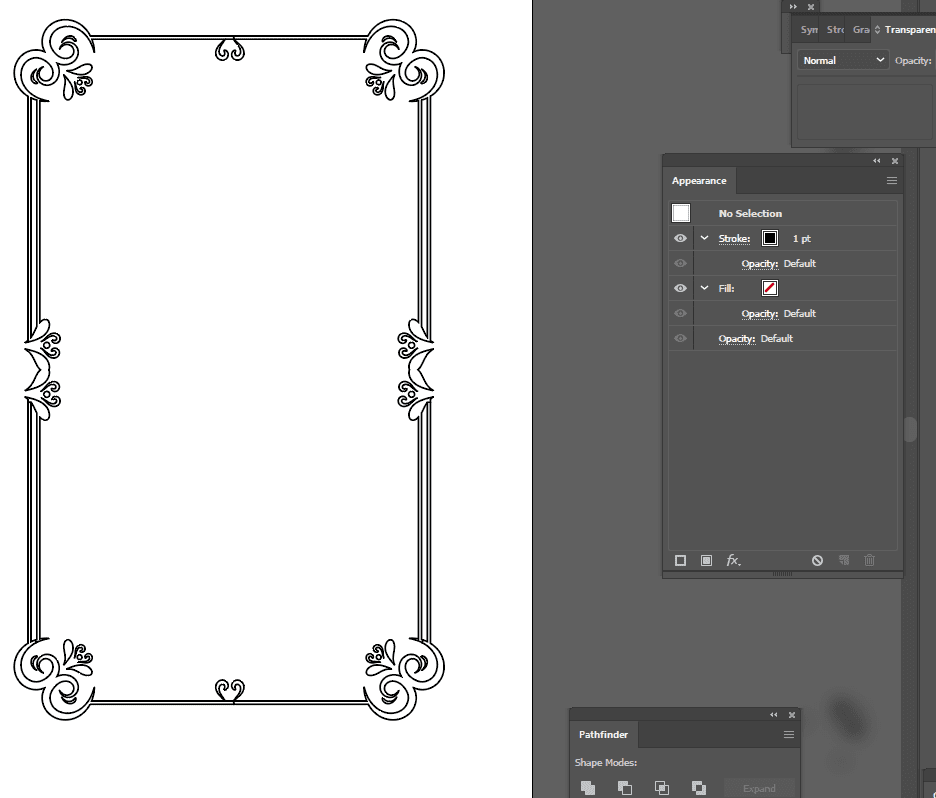This screenshot has height=798, width=936.
Task: Apply Intersect shape mode in Pathfinder
Action: click(x=661, y=788)
